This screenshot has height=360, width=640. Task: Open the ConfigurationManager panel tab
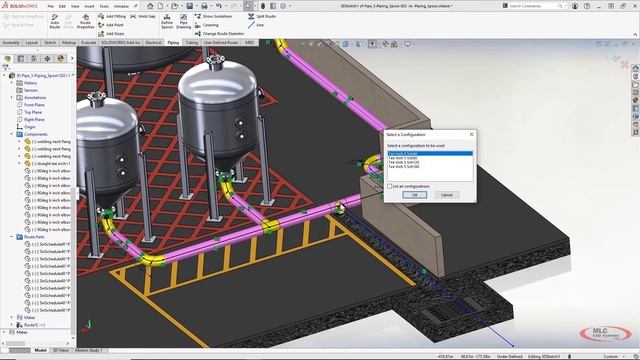click(34, 59)
